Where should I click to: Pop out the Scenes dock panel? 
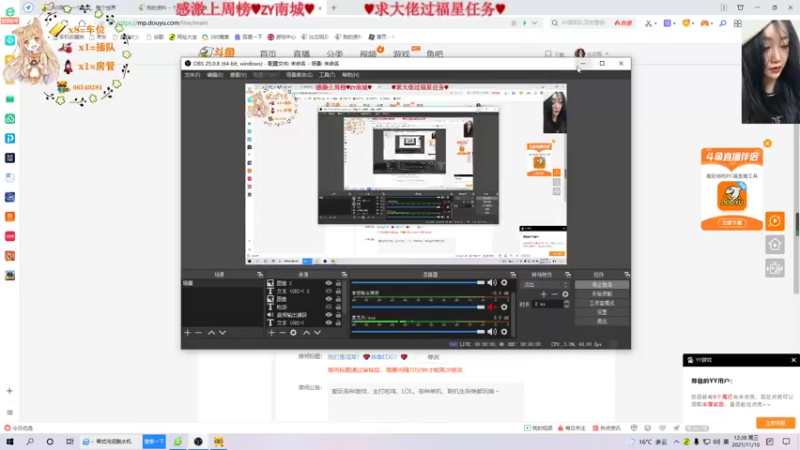260,274
